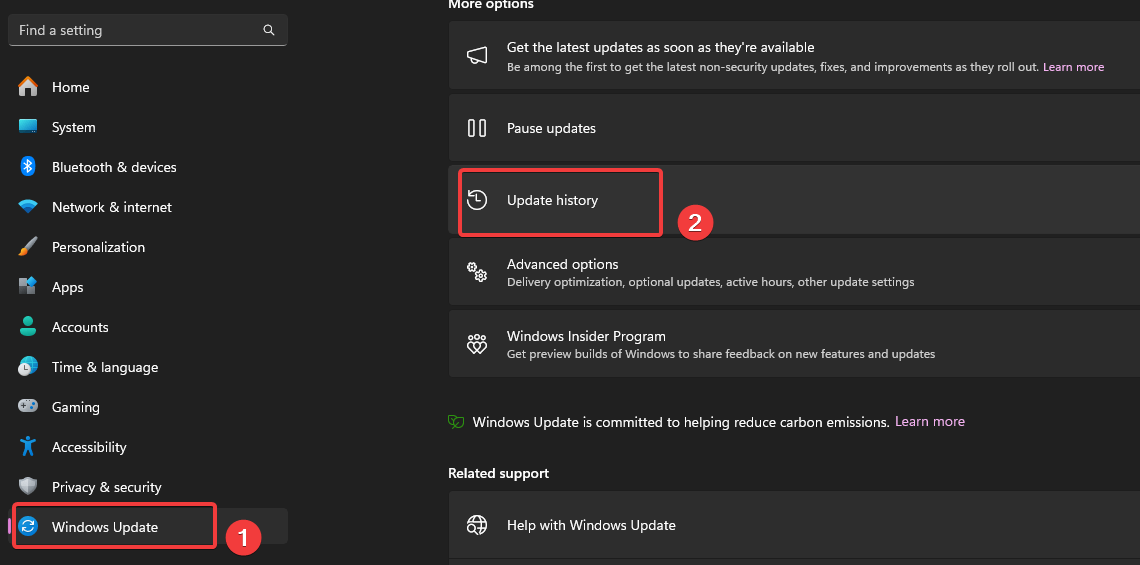Click the Gaming controller icon
This screenshot has width=1140, height=565.
coord(28,407)
